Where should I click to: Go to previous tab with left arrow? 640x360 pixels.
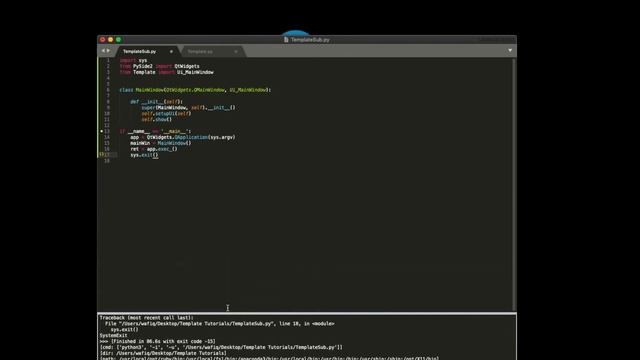(103, 51)
